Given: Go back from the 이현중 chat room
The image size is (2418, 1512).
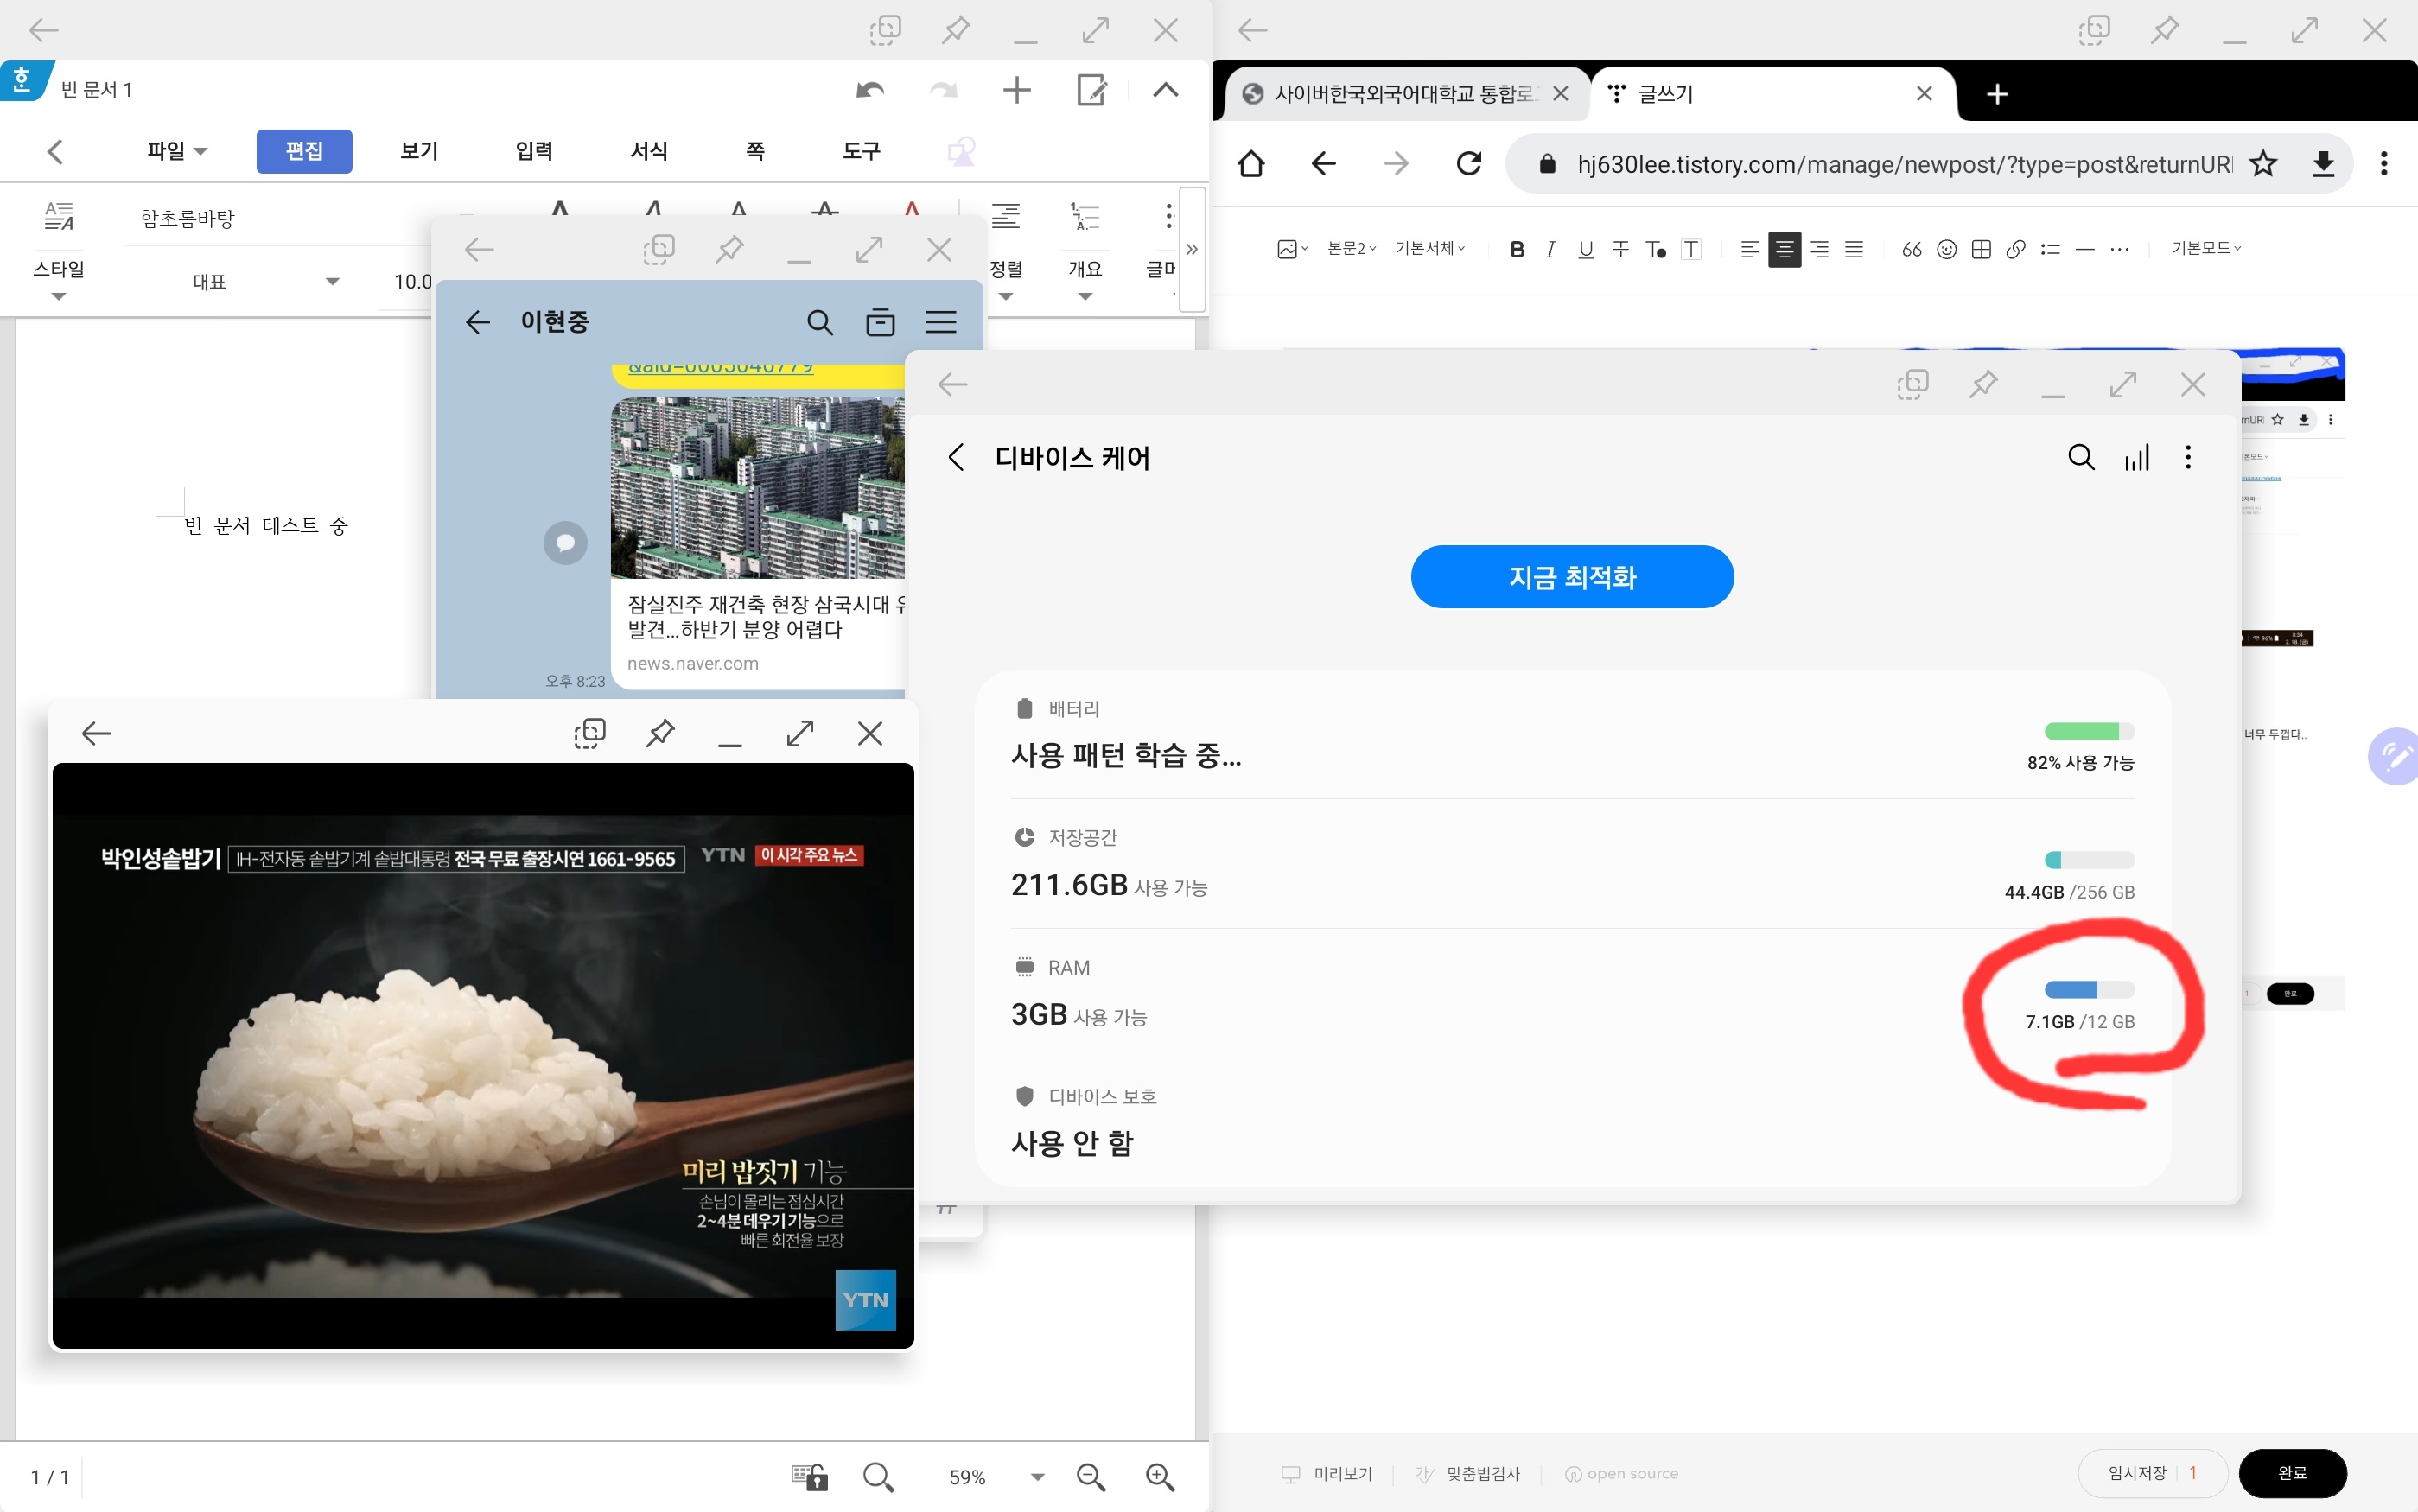Looking at the screenshot, I should pos(478,322).
